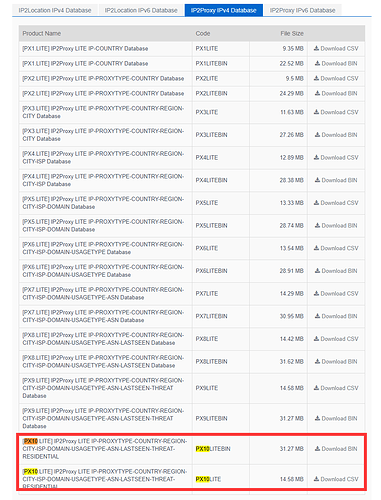The image size is (381, 500).
Task: Open the IP2Proxy IPv6 Database tab
Action: 303,10
